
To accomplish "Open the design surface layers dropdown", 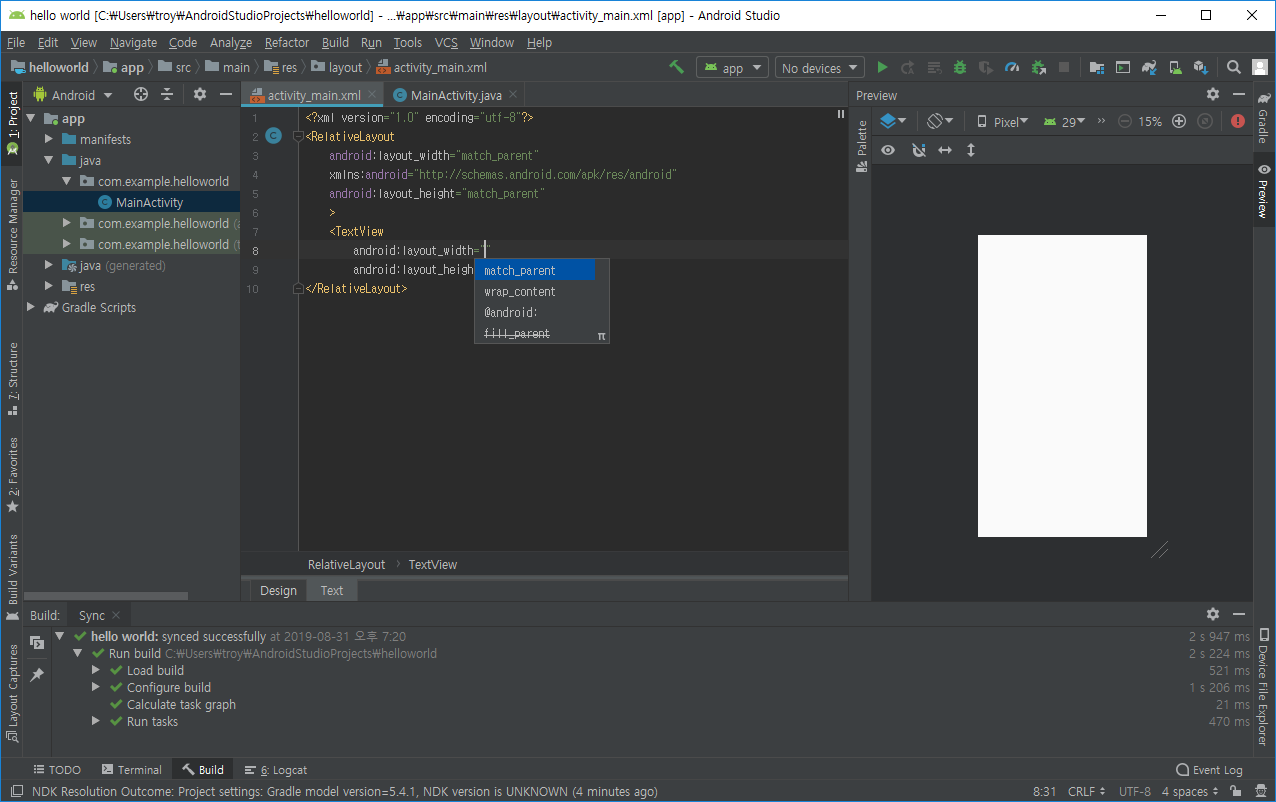I will click(893, 121).
